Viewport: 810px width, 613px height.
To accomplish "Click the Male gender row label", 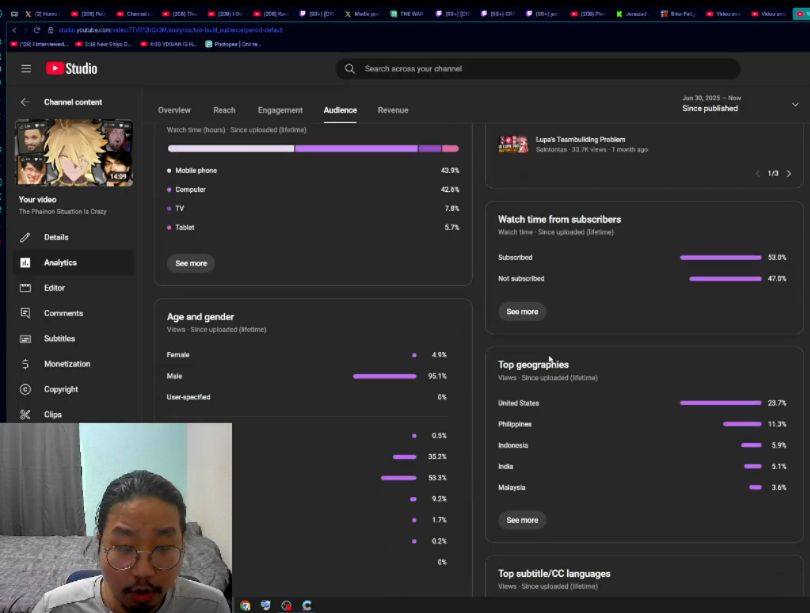I will (x=174, y=376).
